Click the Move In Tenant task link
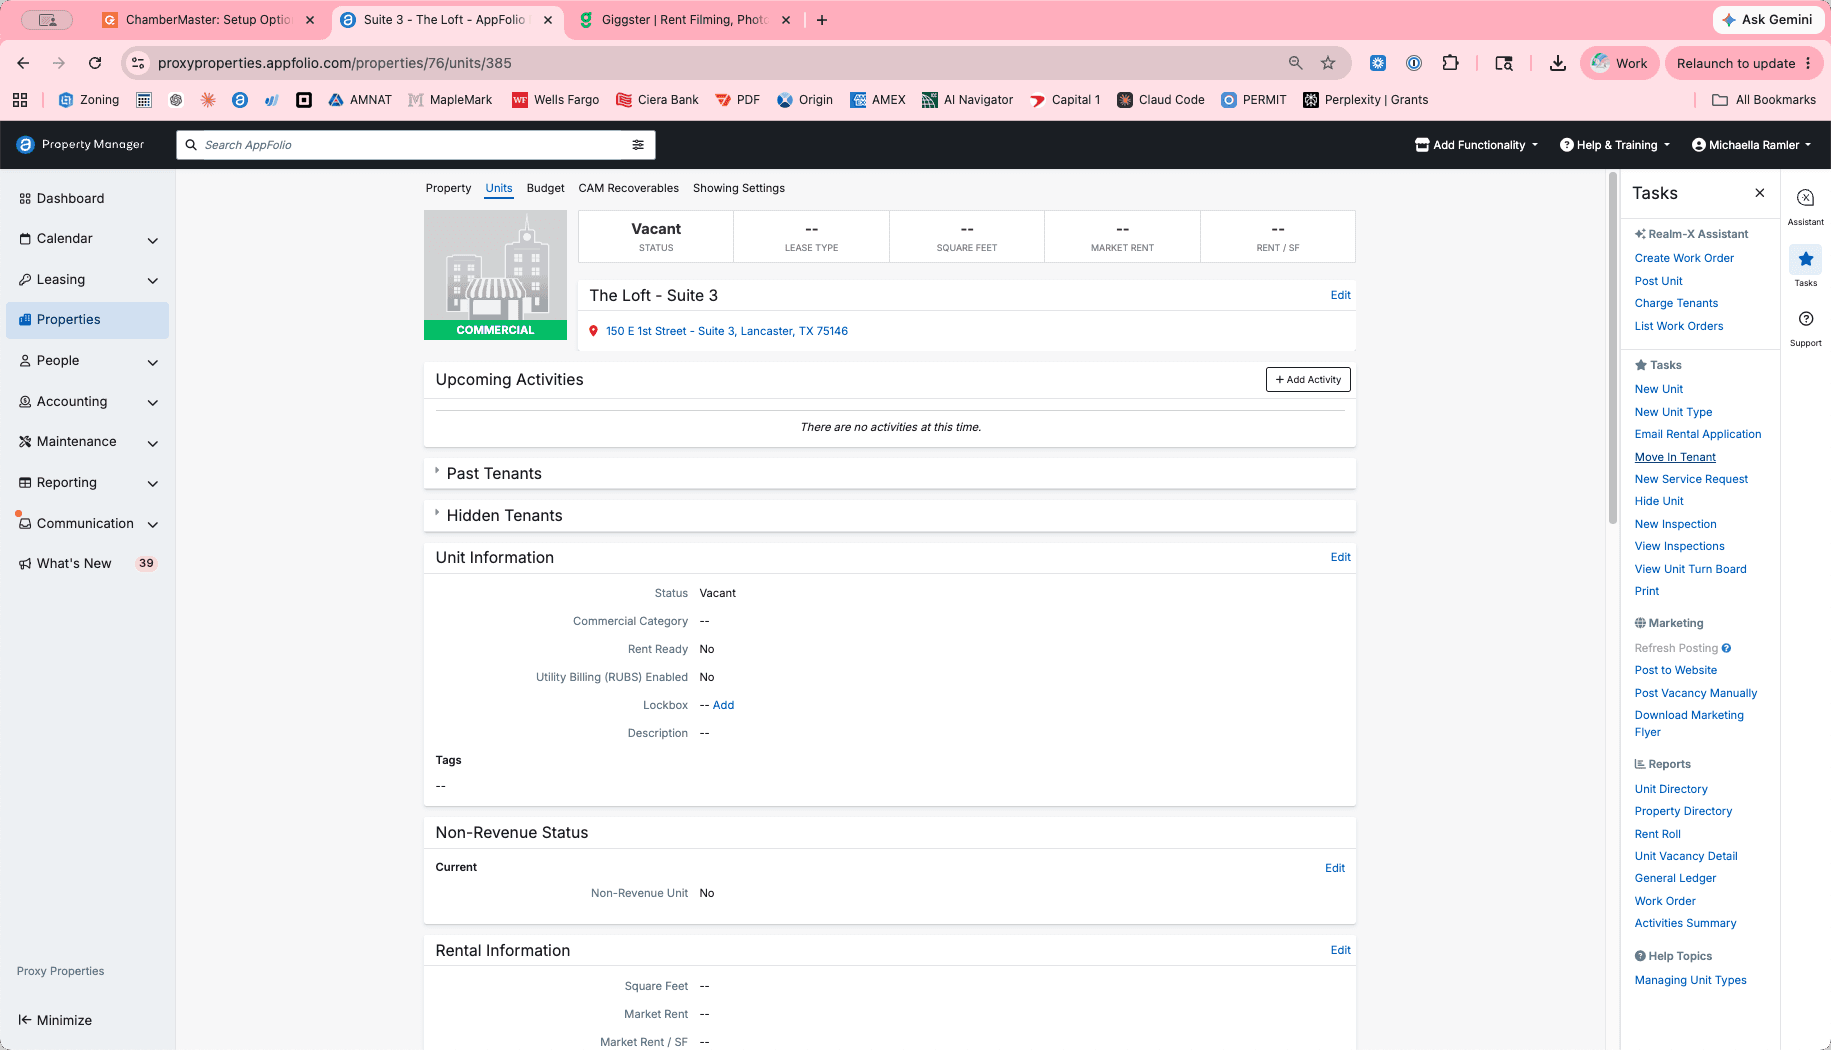Viewport: 1831px width, 1050px height. [x=1675, y=457]
